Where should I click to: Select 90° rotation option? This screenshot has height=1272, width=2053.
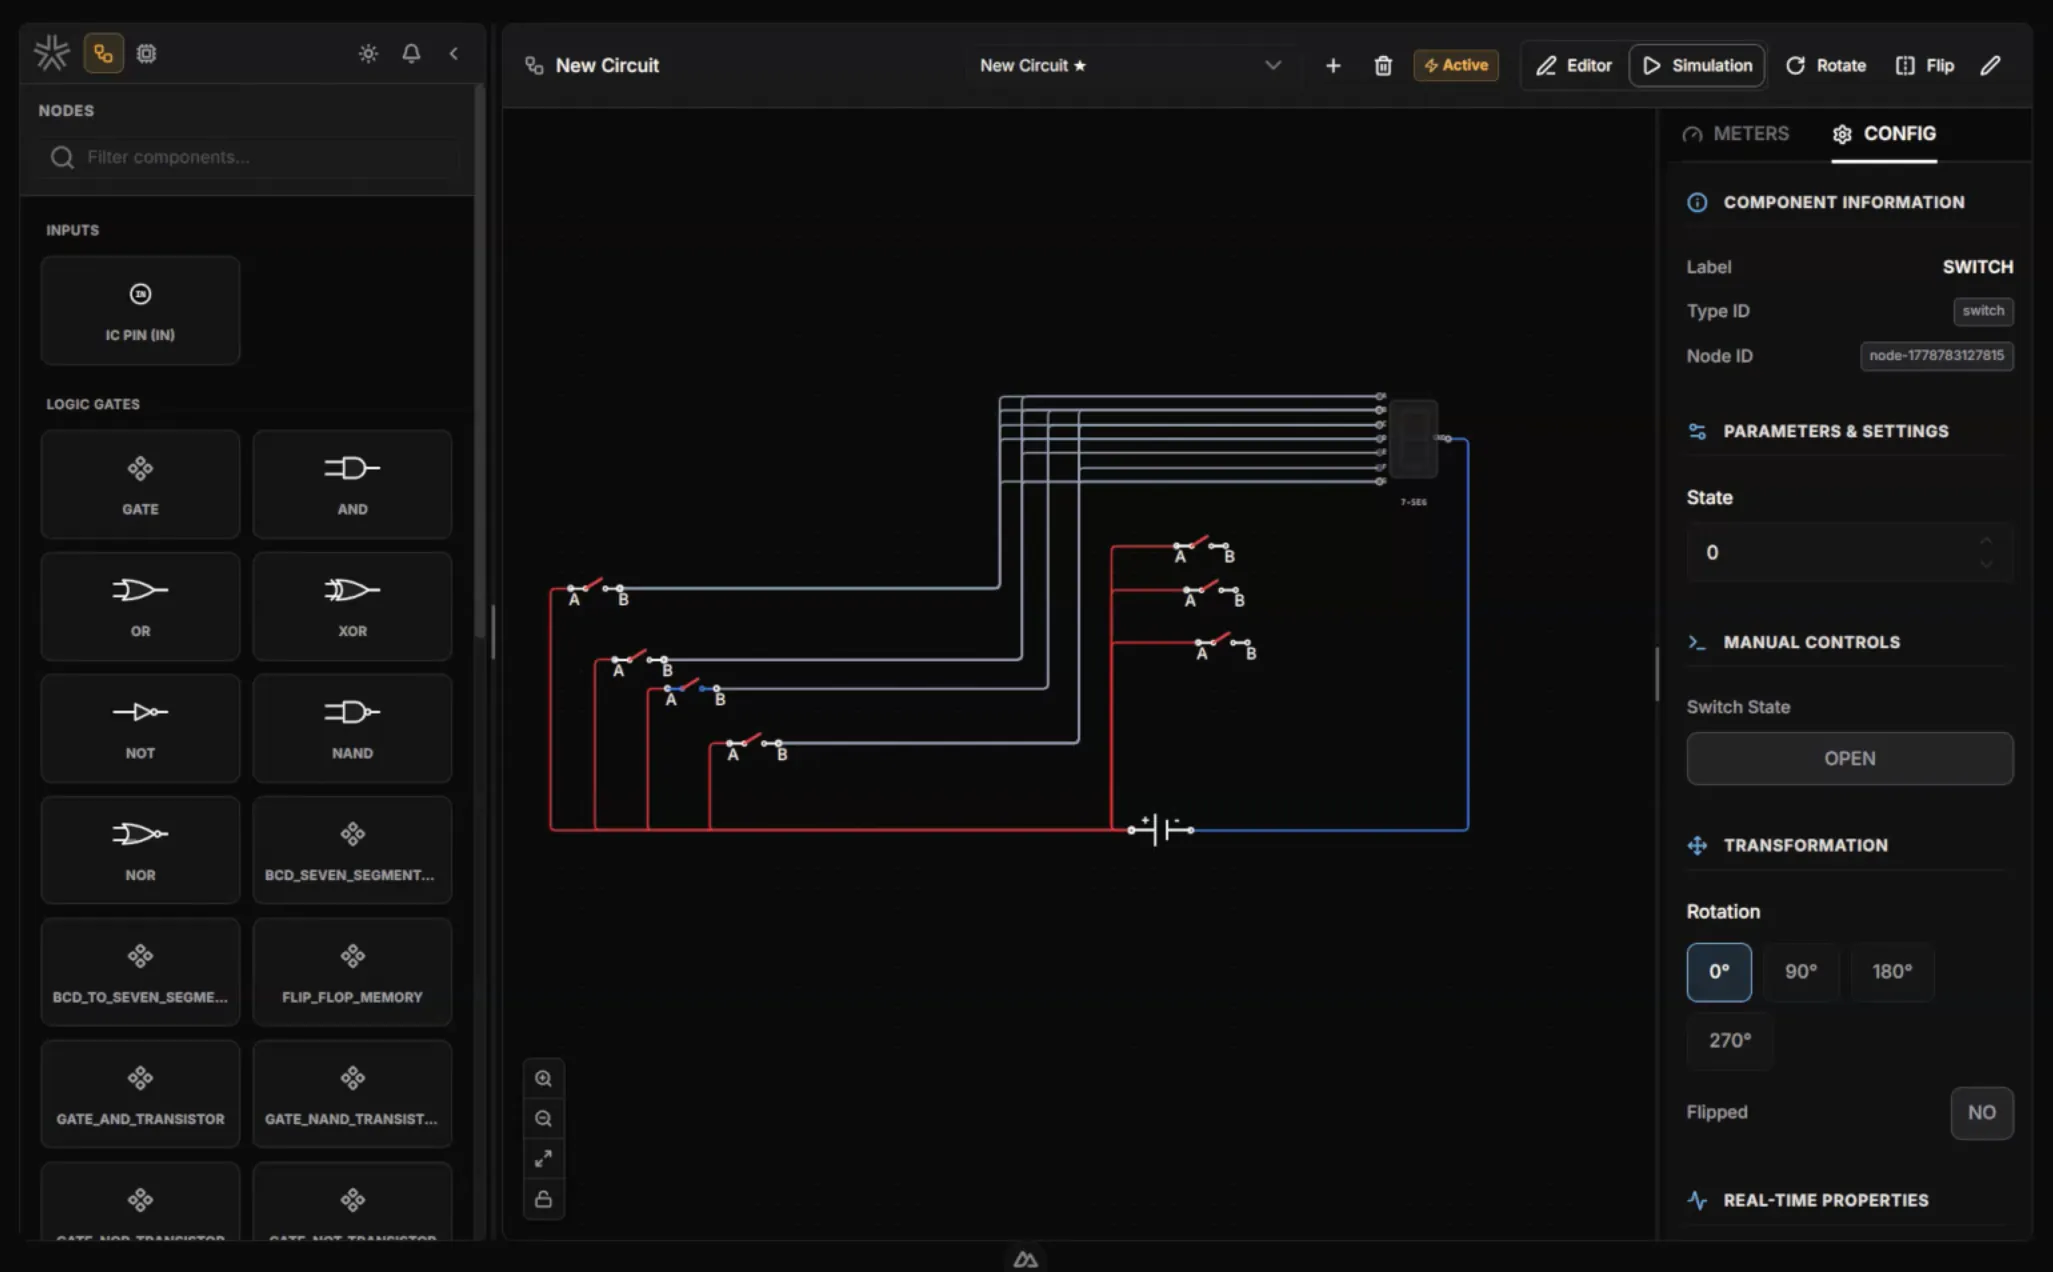(1801, 972)
